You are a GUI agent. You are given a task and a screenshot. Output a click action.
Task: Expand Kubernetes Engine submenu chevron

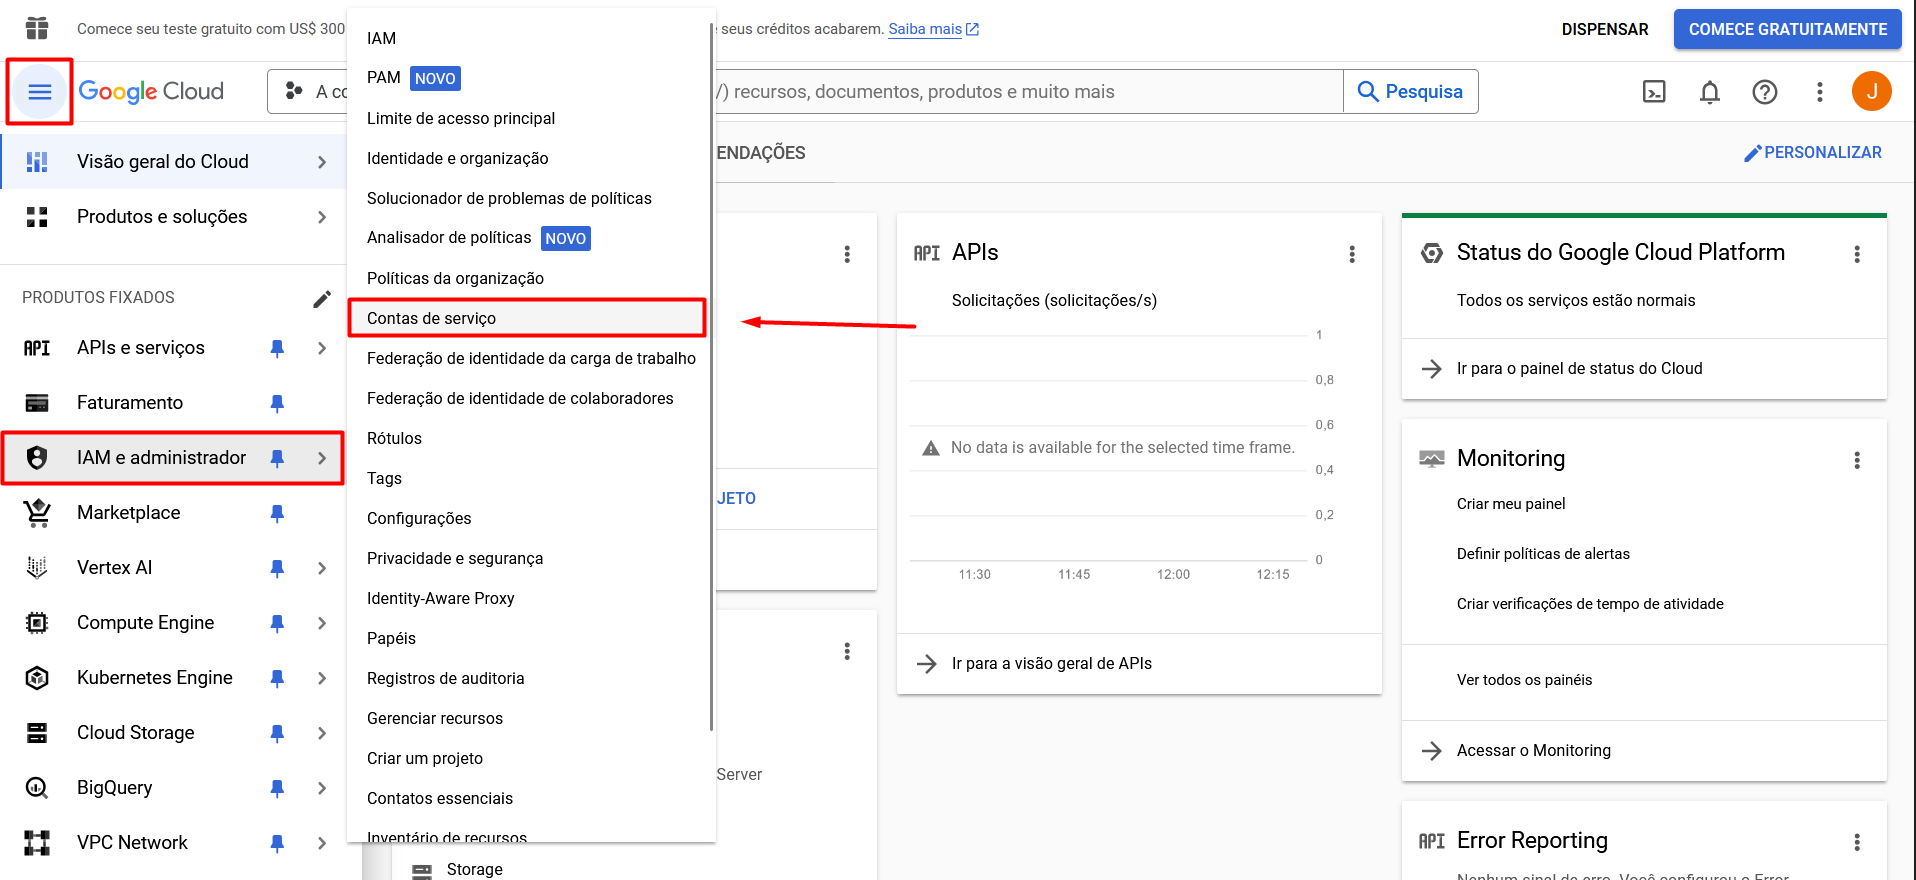tap(321, 678)
